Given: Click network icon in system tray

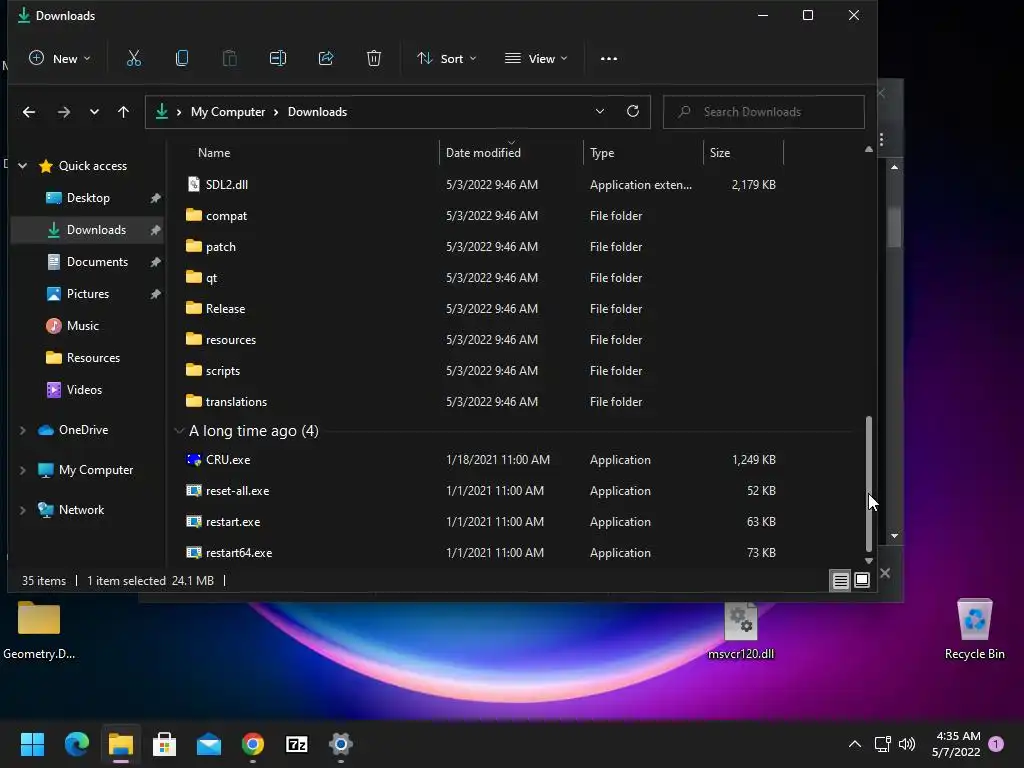Looking at the screenshot, I should [x=882, y=744].
